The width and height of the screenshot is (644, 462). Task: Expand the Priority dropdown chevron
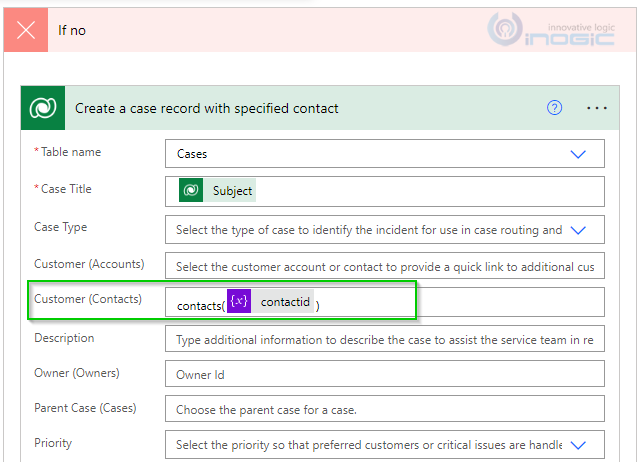click(577, 445)
